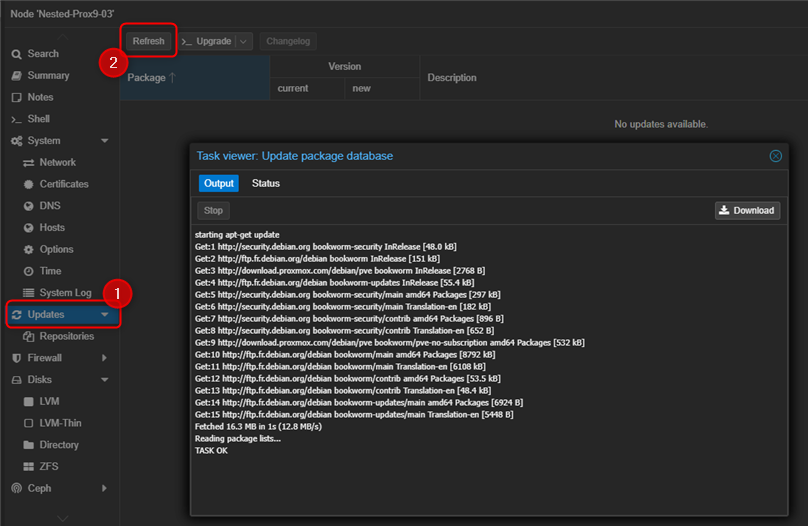Sort by the Package column header
808x526 pixels.
152,78
